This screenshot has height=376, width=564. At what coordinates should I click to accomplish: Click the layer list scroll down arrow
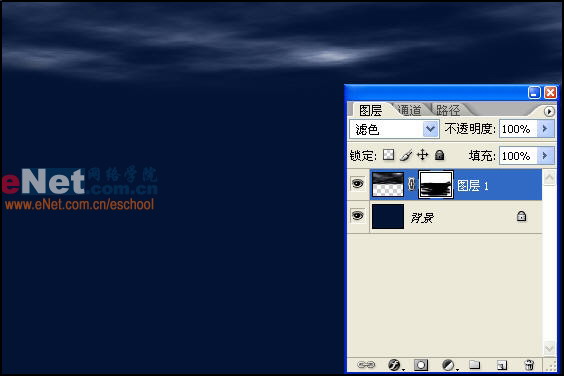point(549,348)
